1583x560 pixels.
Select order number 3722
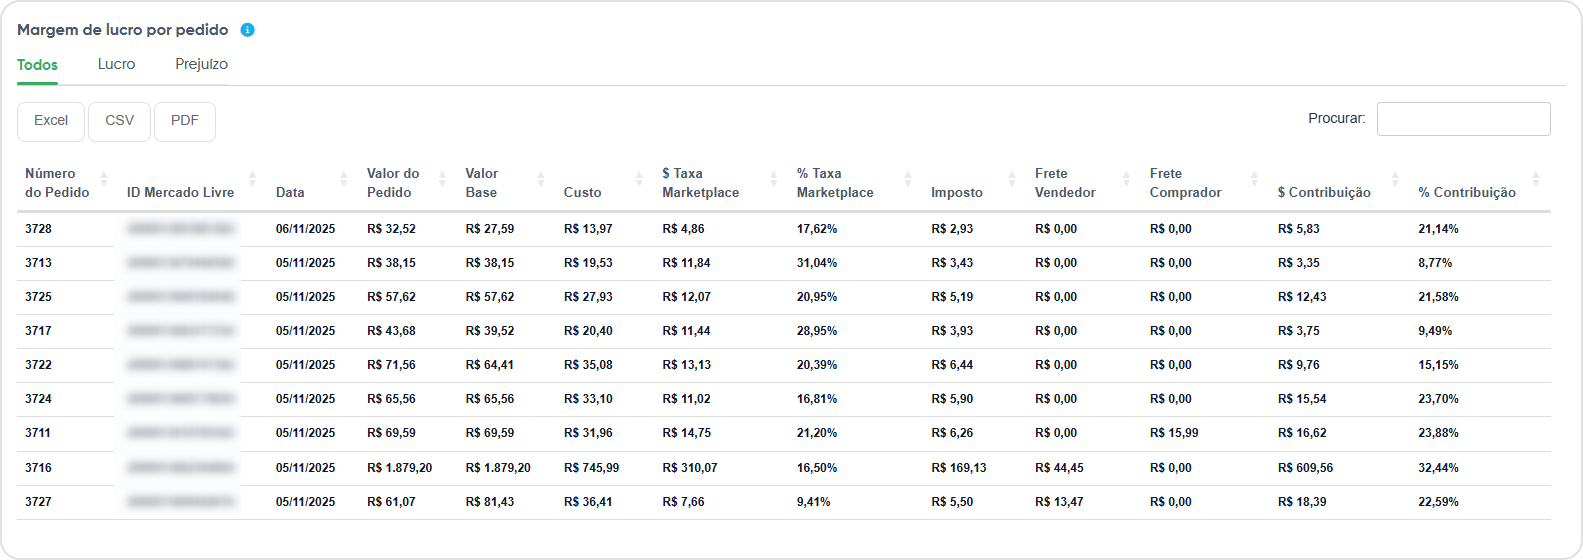point(38,365)
